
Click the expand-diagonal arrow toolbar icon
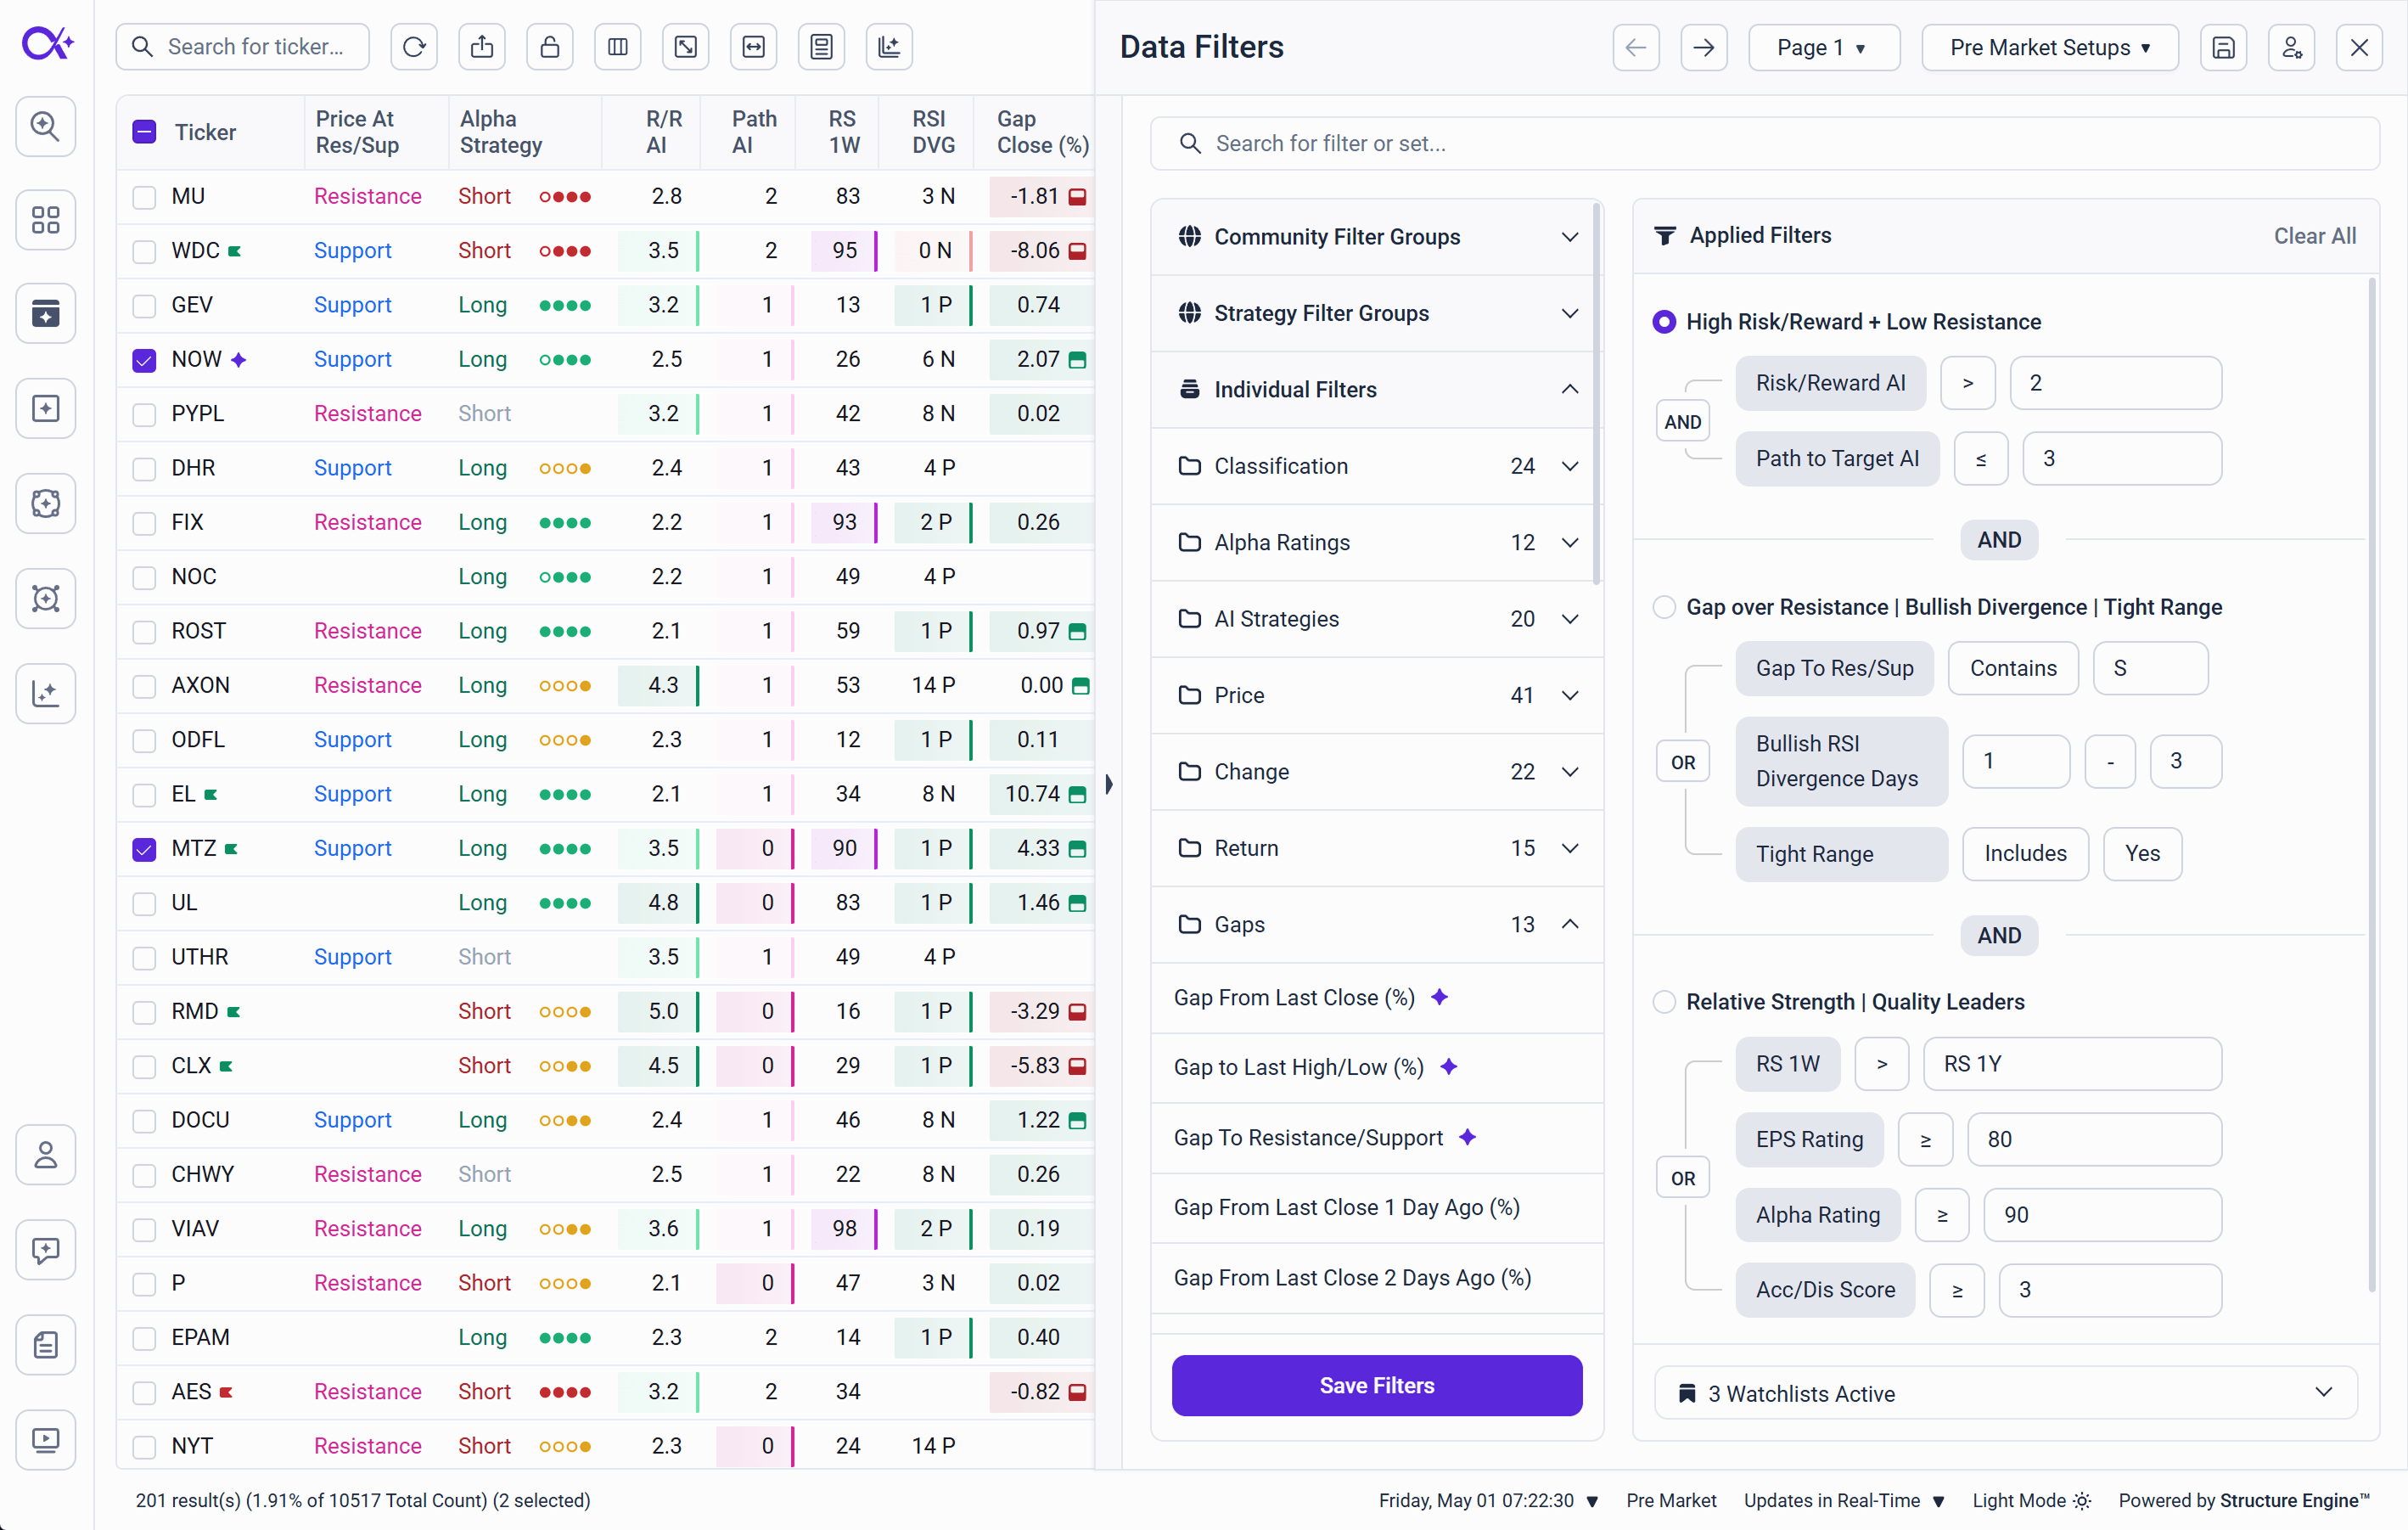[686, 47]
